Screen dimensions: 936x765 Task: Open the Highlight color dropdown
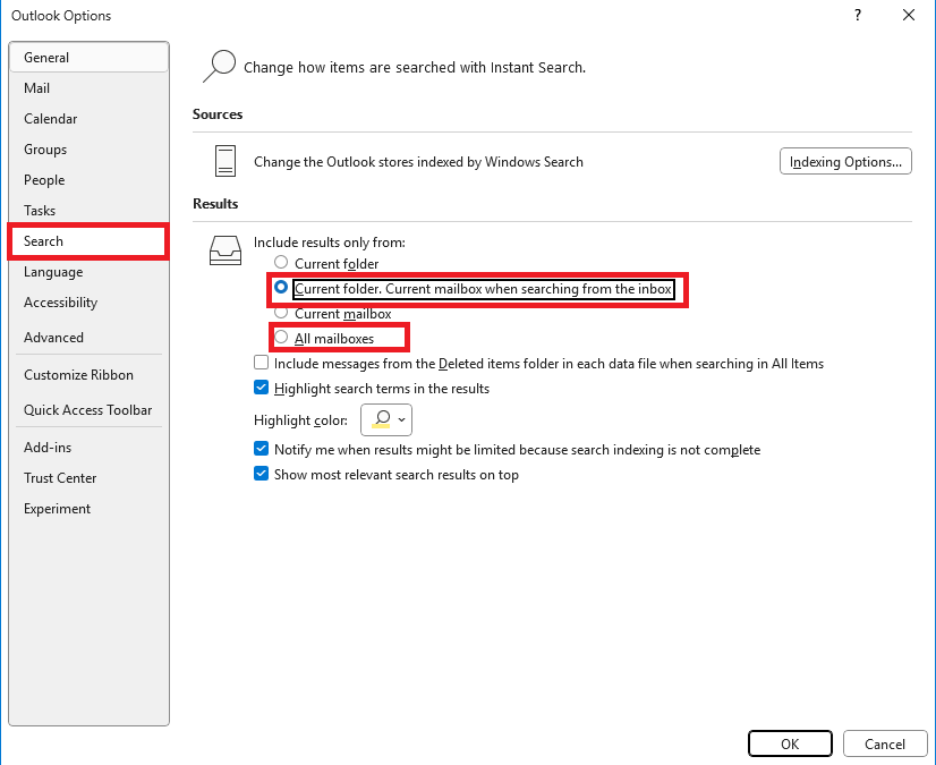click(x=386, y=420)
